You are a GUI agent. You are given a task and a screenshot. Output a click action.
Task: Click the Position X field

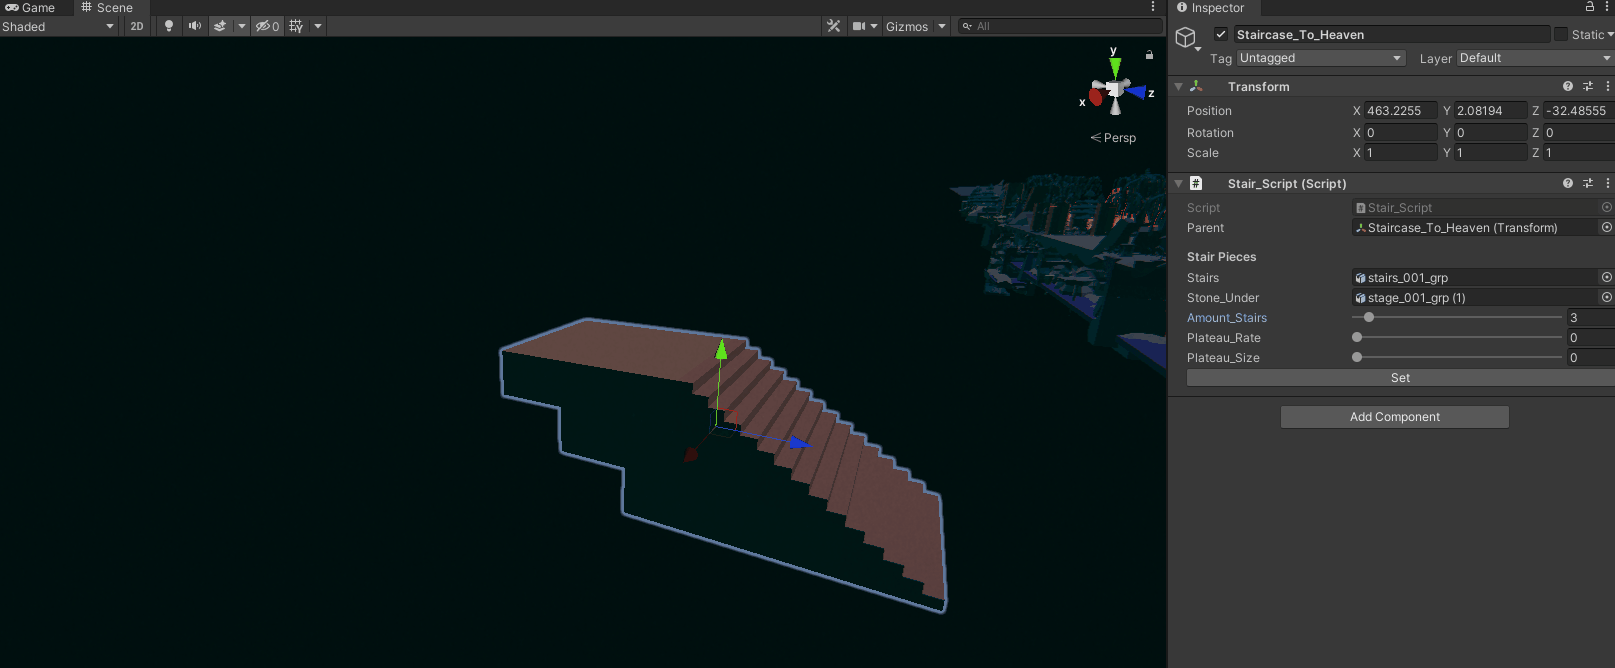[x=1400, y=111]
